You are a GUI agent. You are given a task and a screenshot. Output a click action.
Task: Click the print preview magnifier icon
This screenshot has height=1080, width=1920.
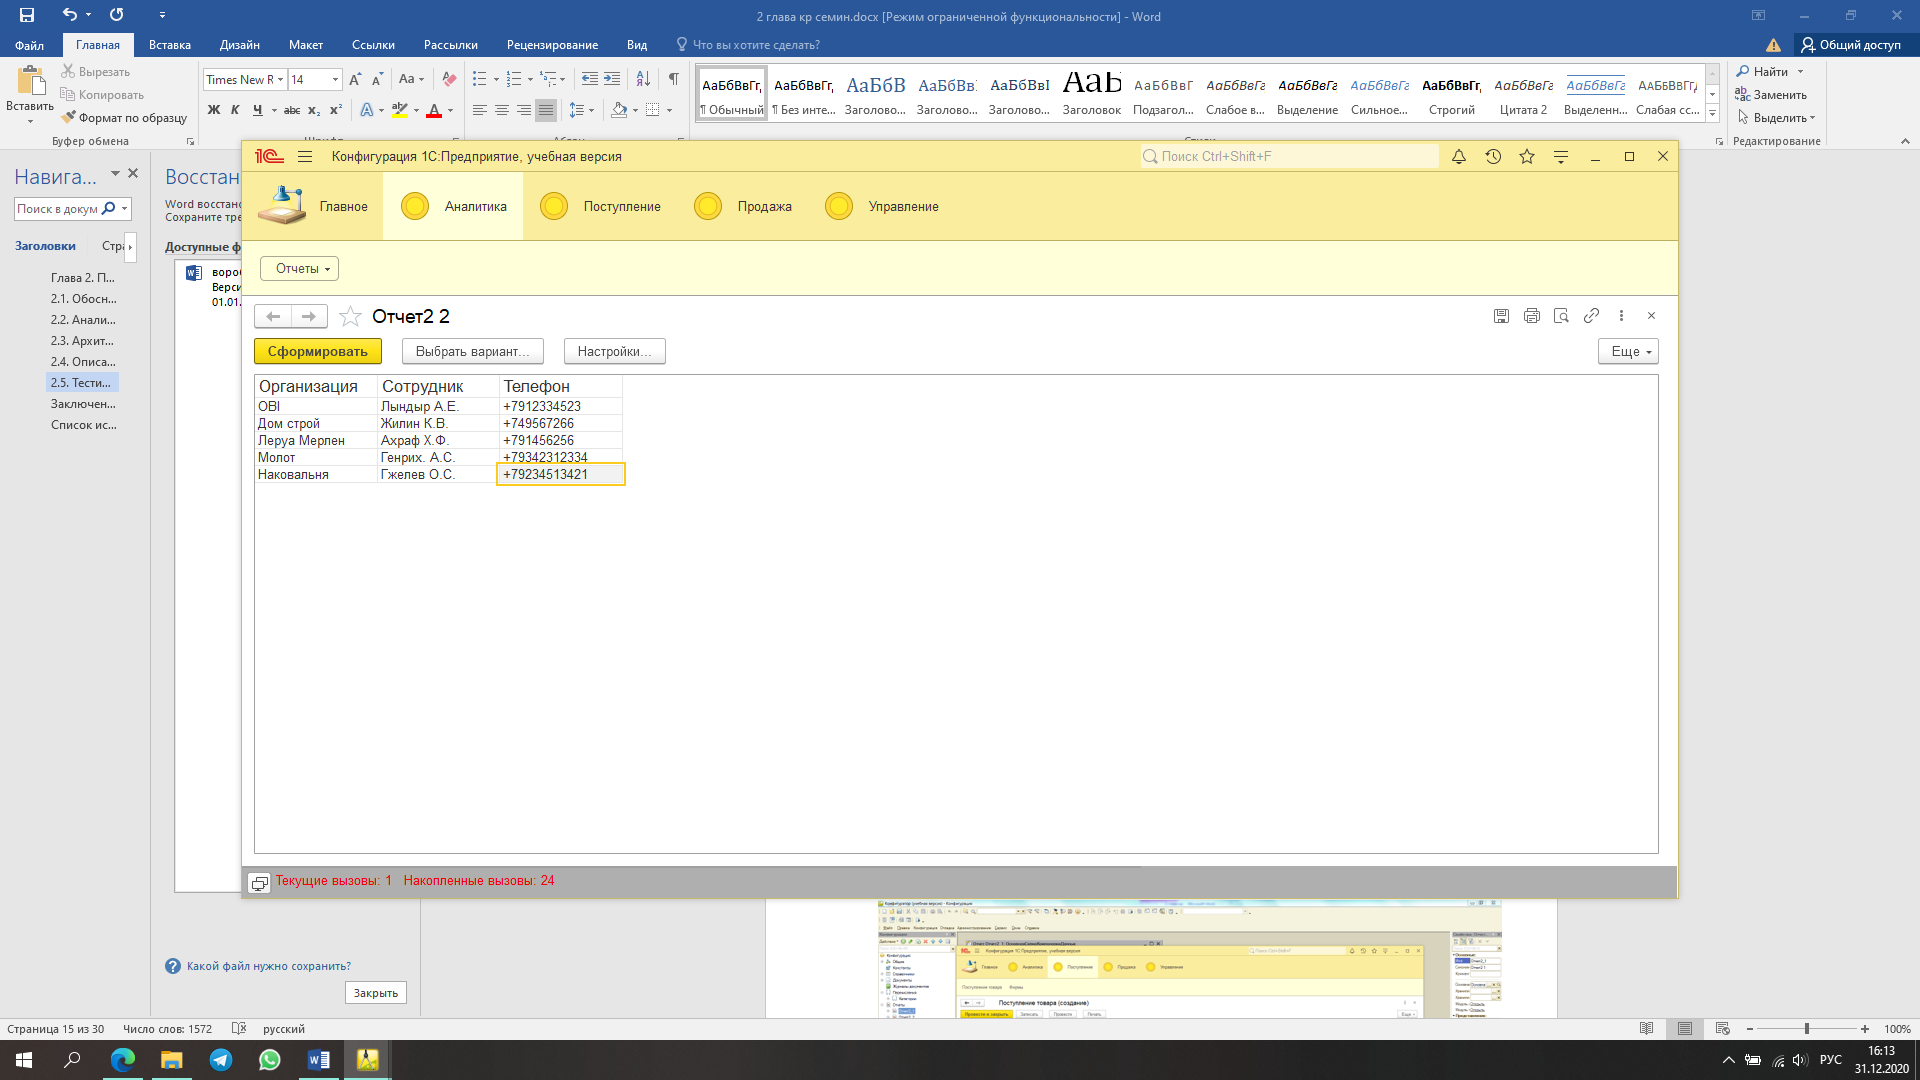pyautogui.click(x=1561, y=316)
